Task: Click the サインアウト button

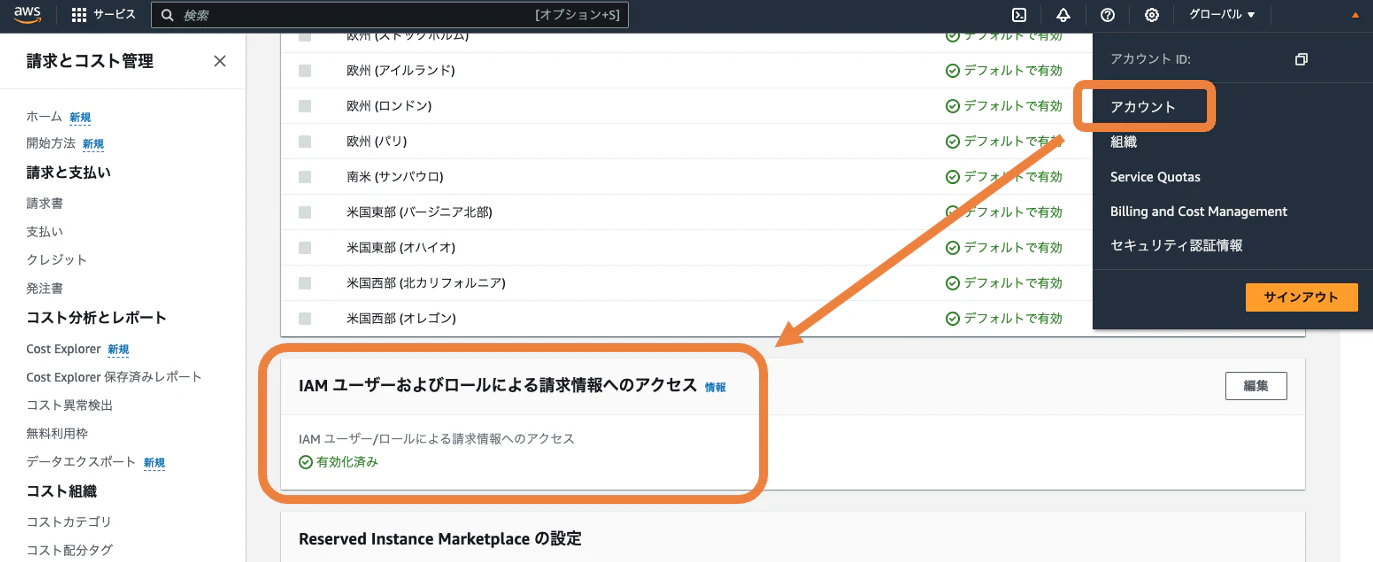Action: [1301, 298]
